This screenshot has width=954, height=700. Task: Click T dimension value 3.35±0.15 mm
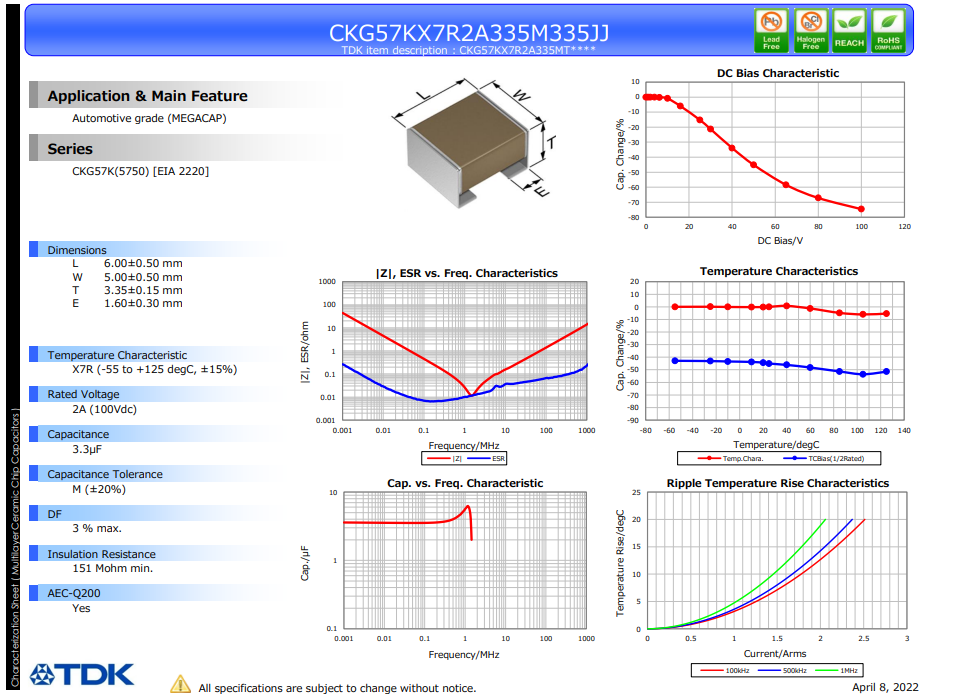point(143,290)
